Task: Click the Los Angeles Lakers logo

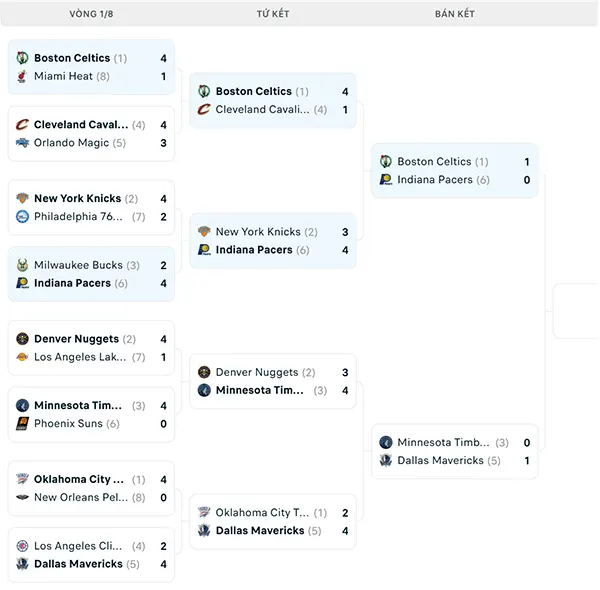Action: [22, 357]
